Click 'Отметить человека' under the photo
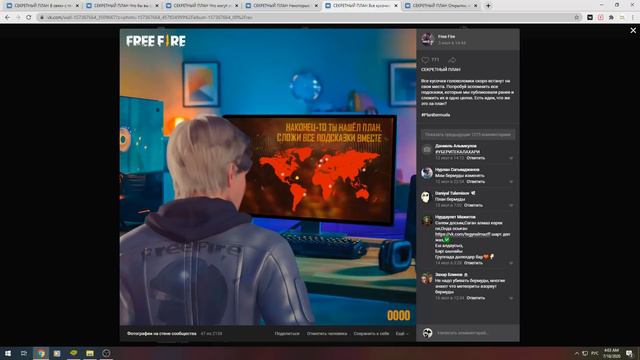Viewport: 640px width, 360px height. 327,333
